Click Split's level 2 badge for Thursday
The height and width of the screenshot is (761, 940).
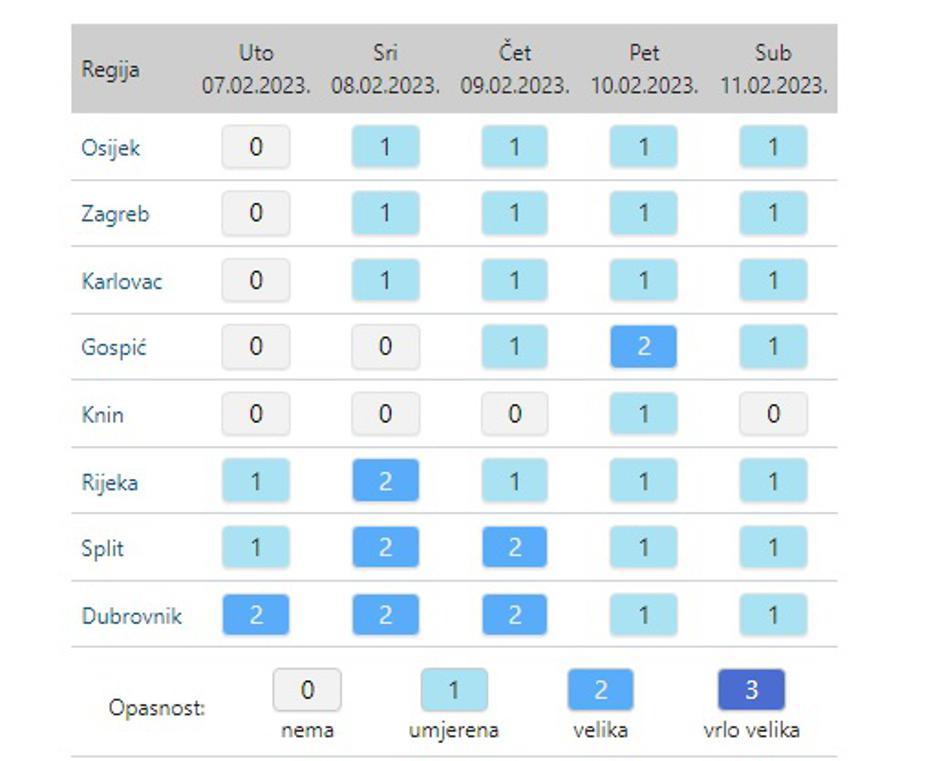[514, 547]
